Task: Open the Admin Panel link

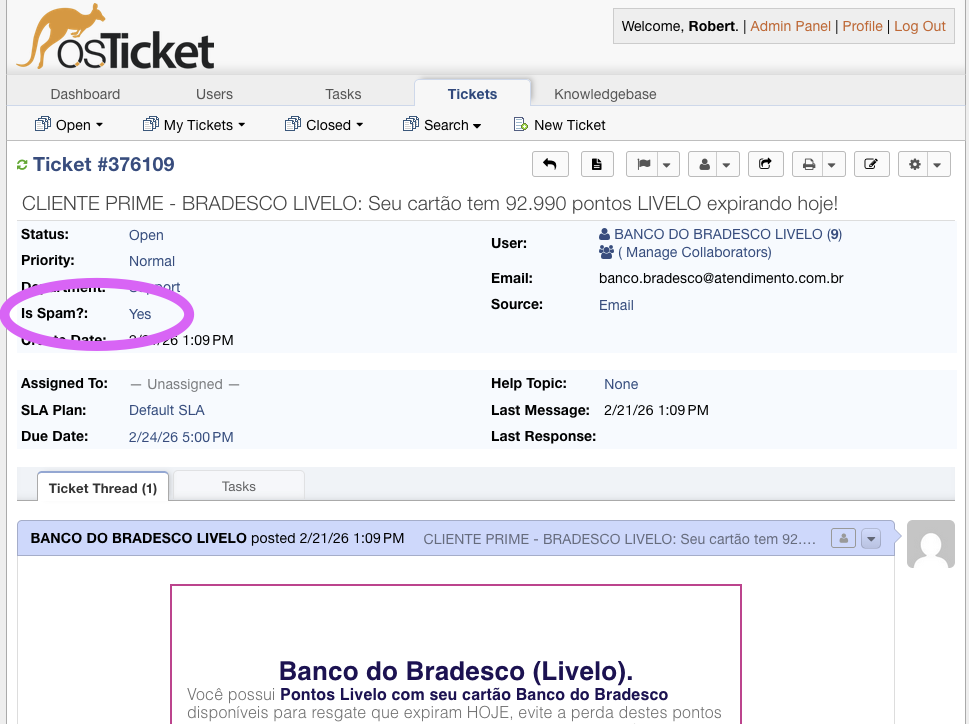Action: pos(790,26)
